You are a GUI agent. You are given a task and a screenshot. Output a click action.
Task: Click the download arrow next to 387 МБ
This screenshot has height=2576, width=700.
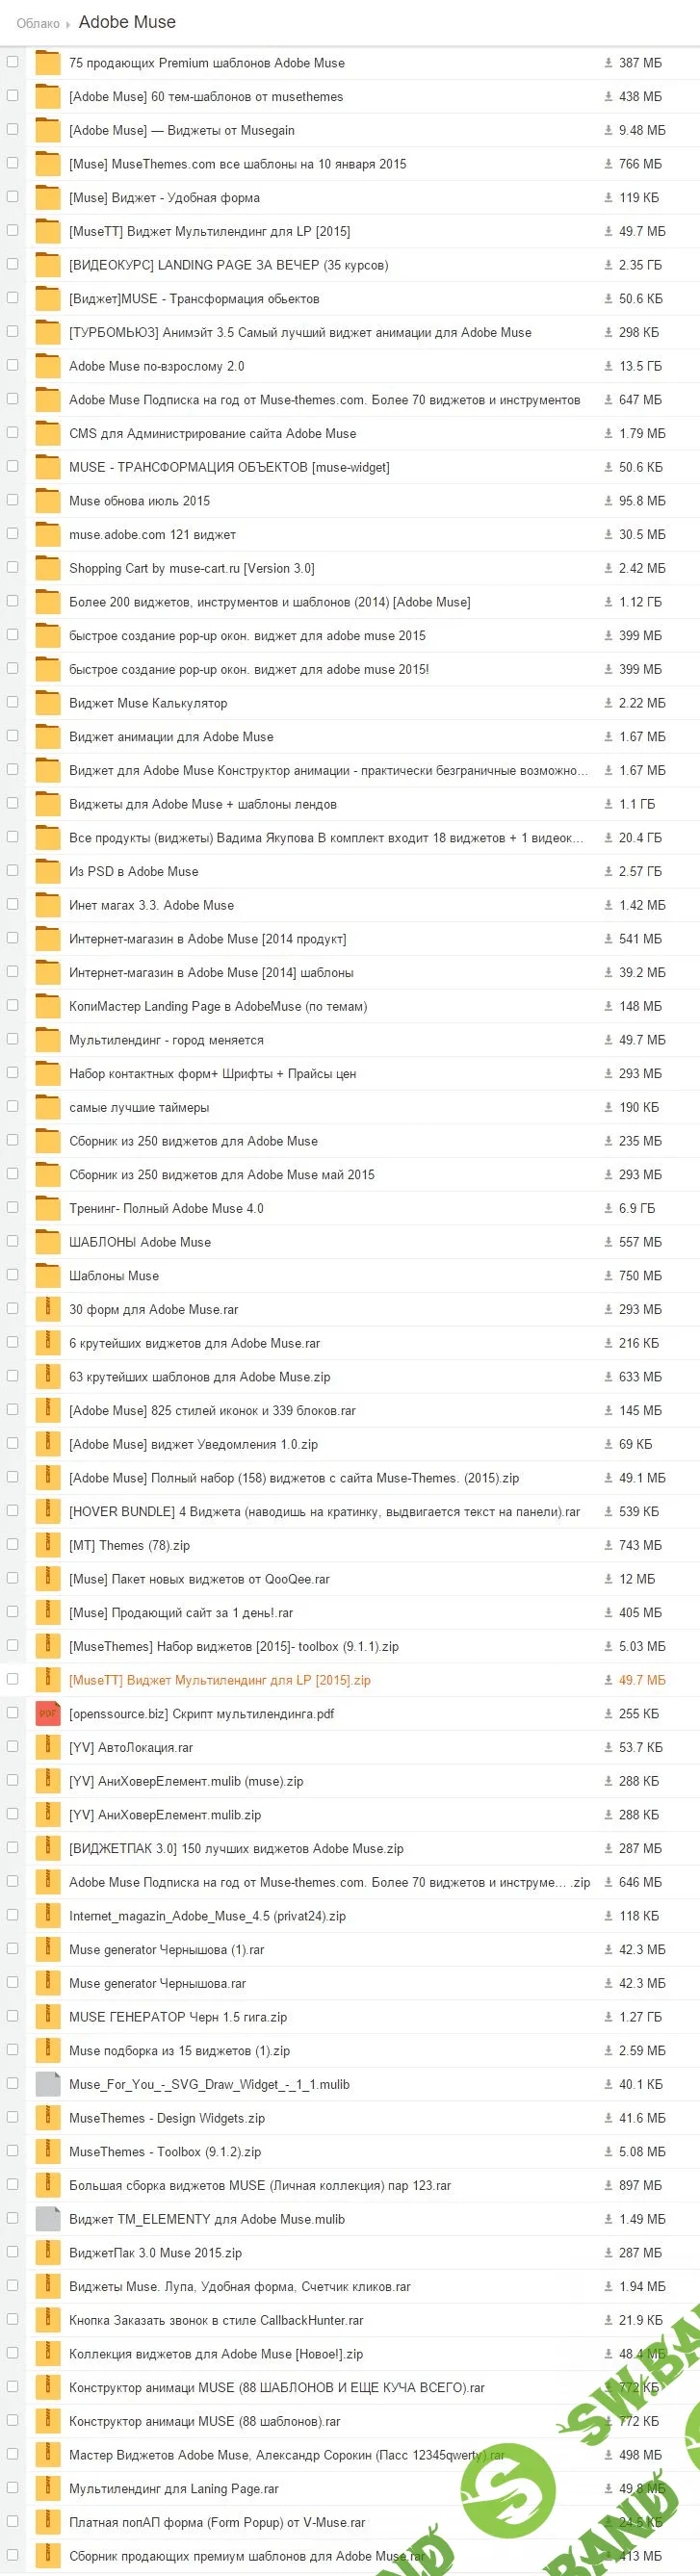click(x=608, y=63)
